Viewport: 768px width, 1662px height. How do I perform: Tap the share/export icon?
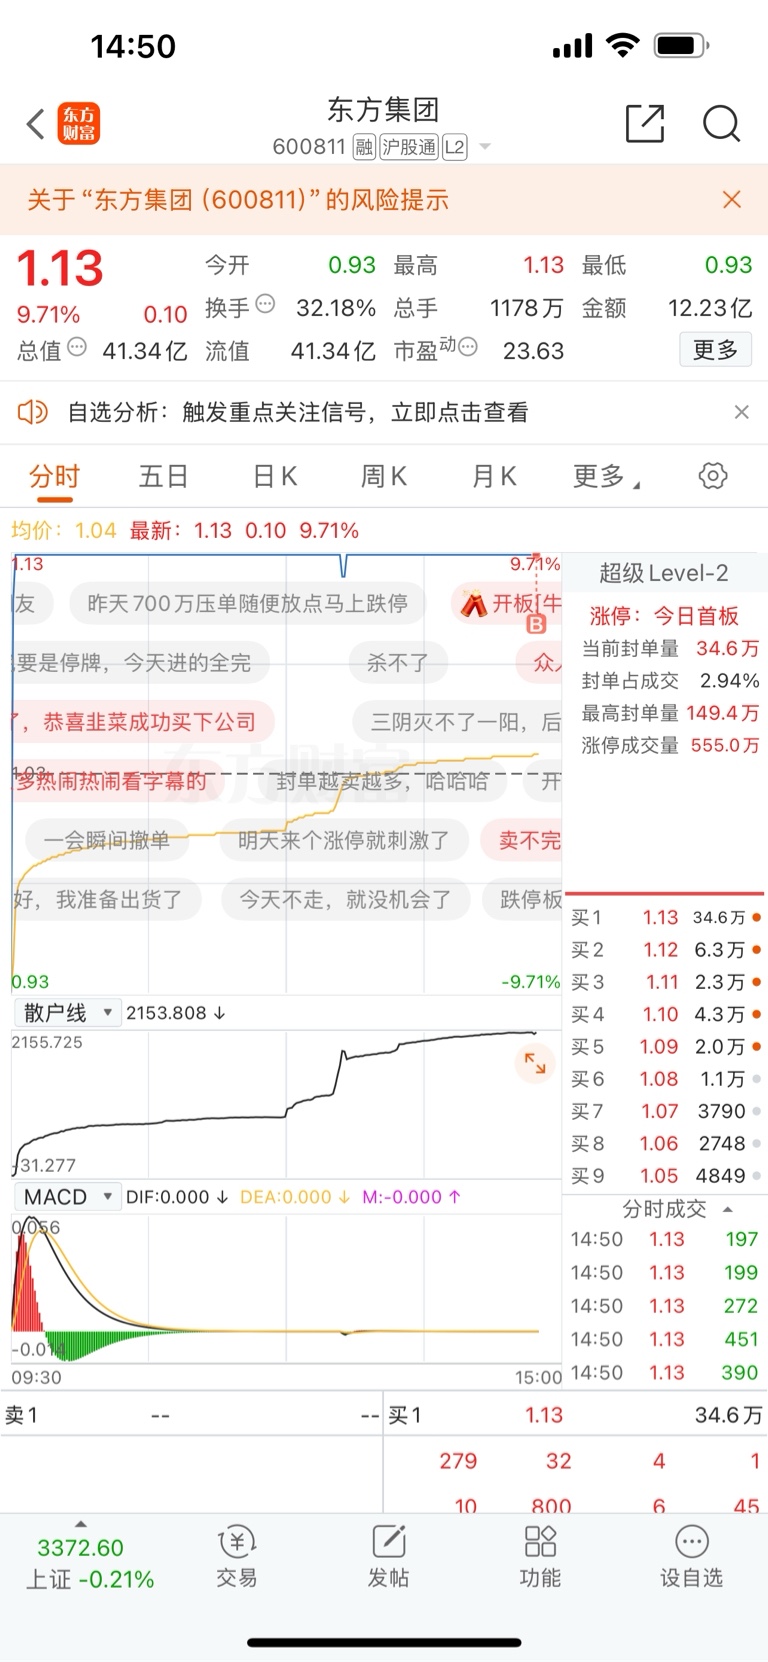(644, 124)
